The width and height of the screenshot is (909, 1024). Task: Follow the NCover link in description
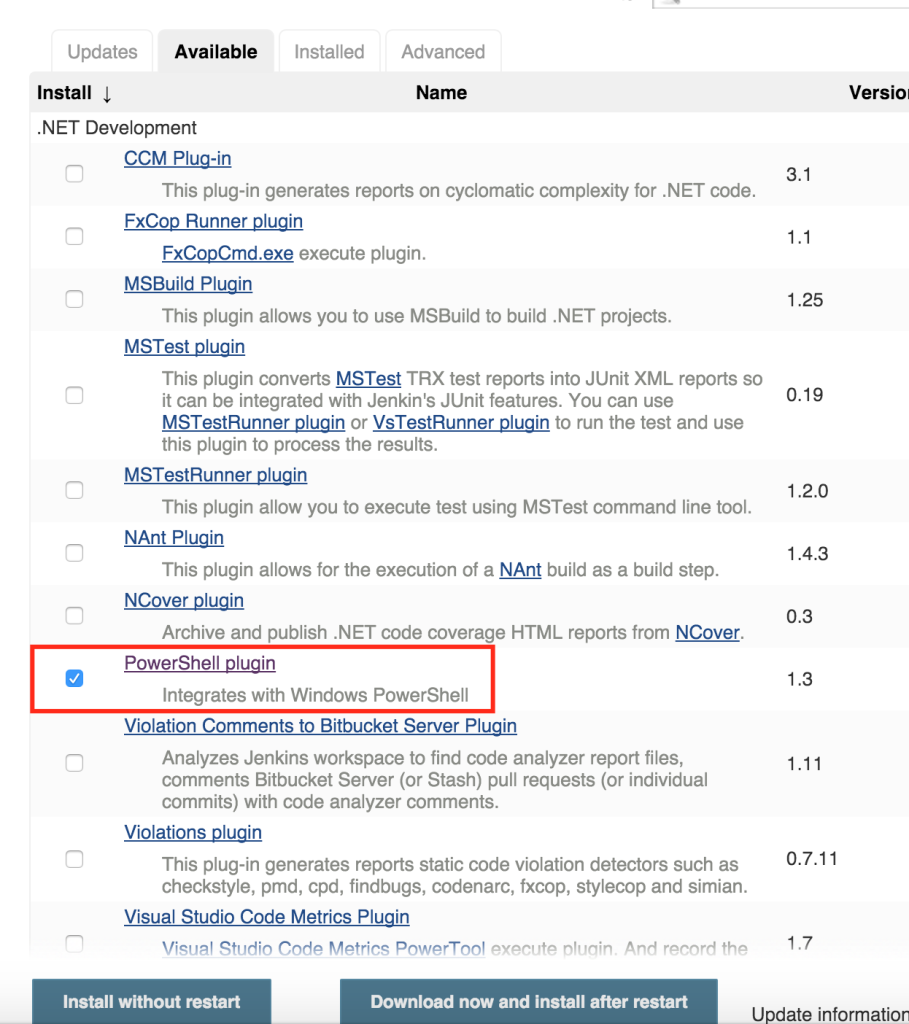pyautogui.click(x=707, y=632)
